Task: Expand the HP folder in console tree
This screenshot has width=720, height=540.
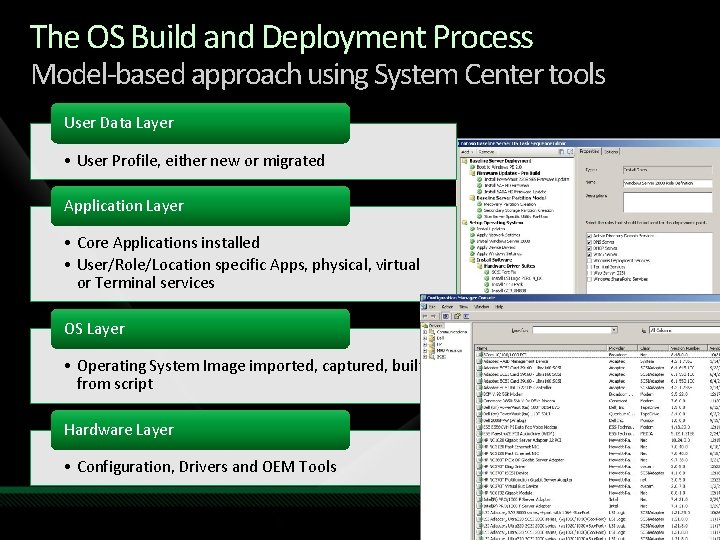Action: pyautogui.click(x=426, y=344)
